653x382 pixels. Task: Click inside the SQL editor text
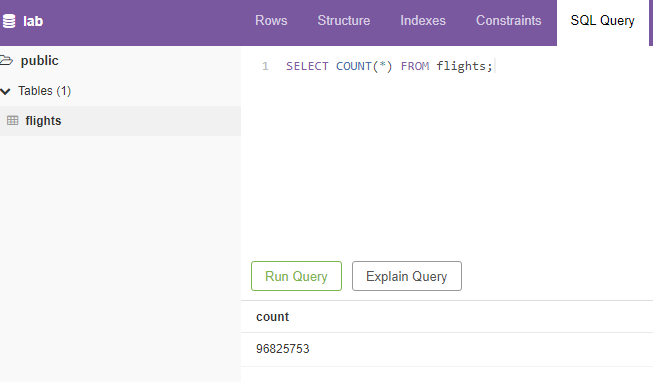(x=389, y=66)
